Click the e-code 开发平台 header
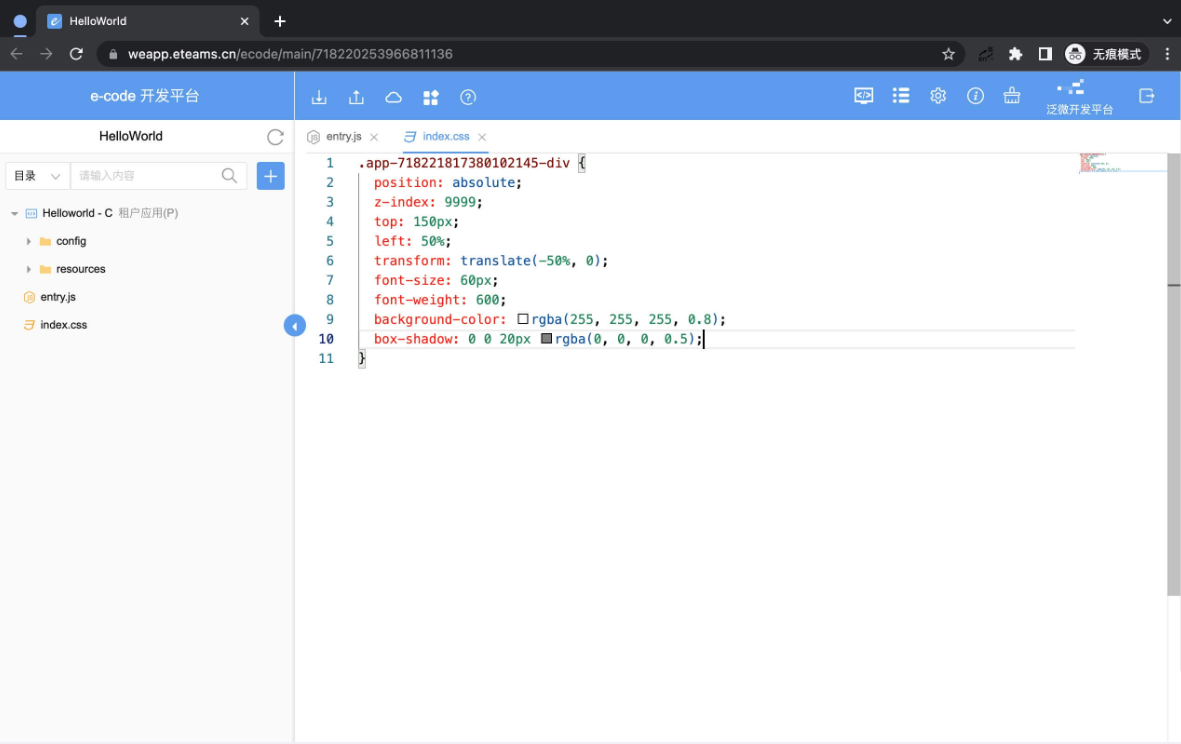1181x744 pixels. coord(145,96)
